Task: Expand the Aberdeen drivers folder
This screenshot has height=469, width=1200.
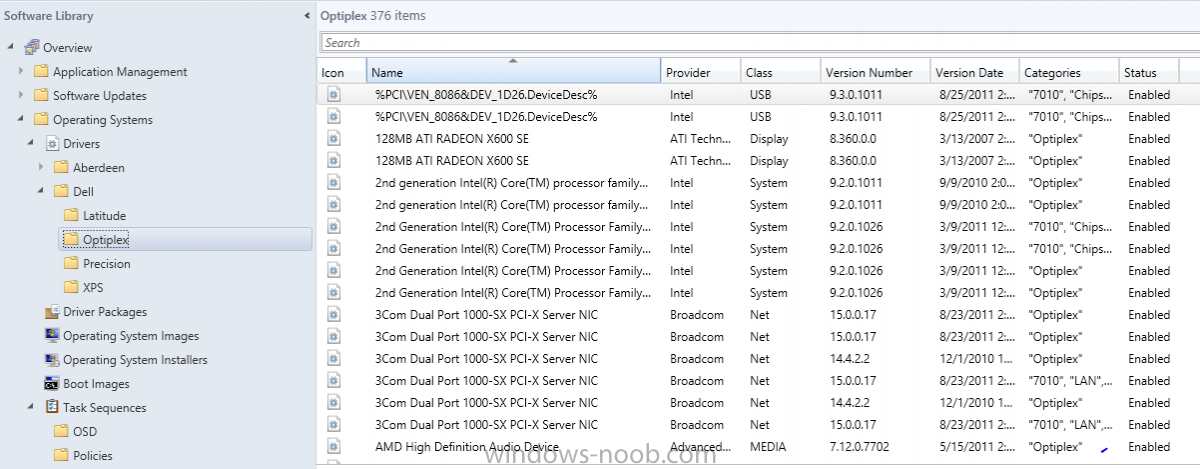Action: (x=42, y=168)
